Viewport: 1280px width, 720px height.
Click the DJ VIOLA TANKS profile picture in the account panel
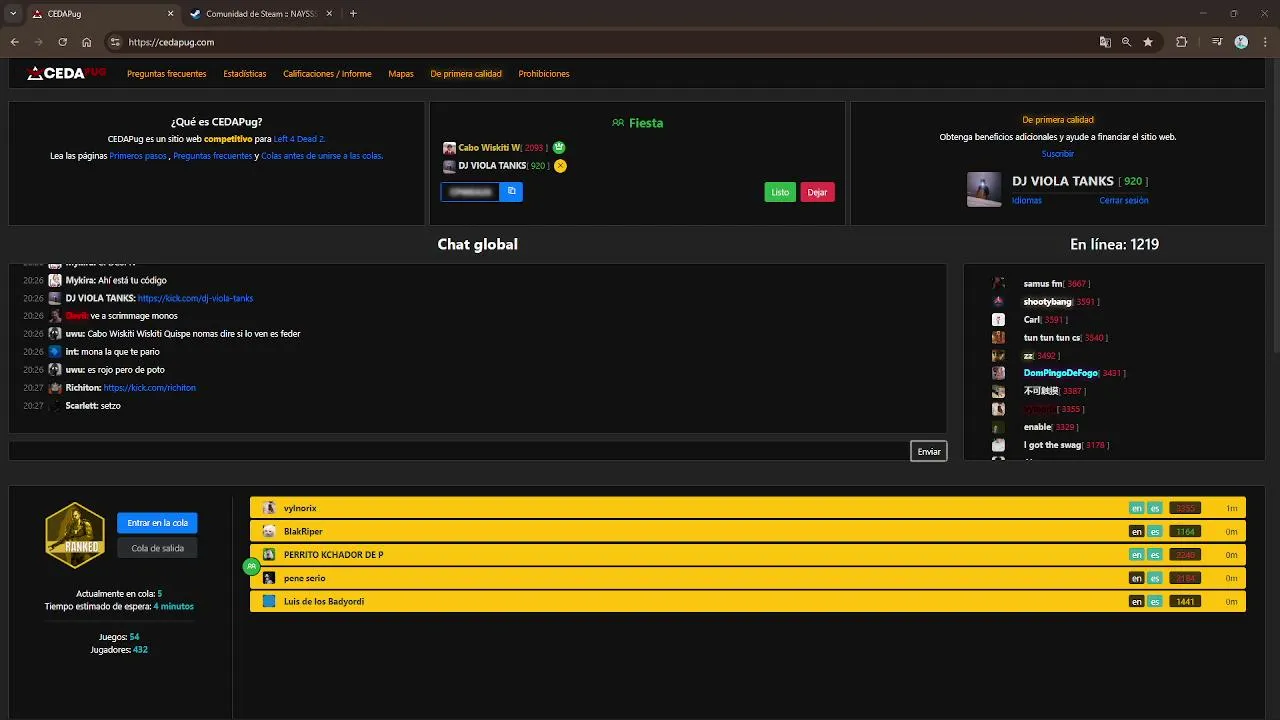pos(984,189)
